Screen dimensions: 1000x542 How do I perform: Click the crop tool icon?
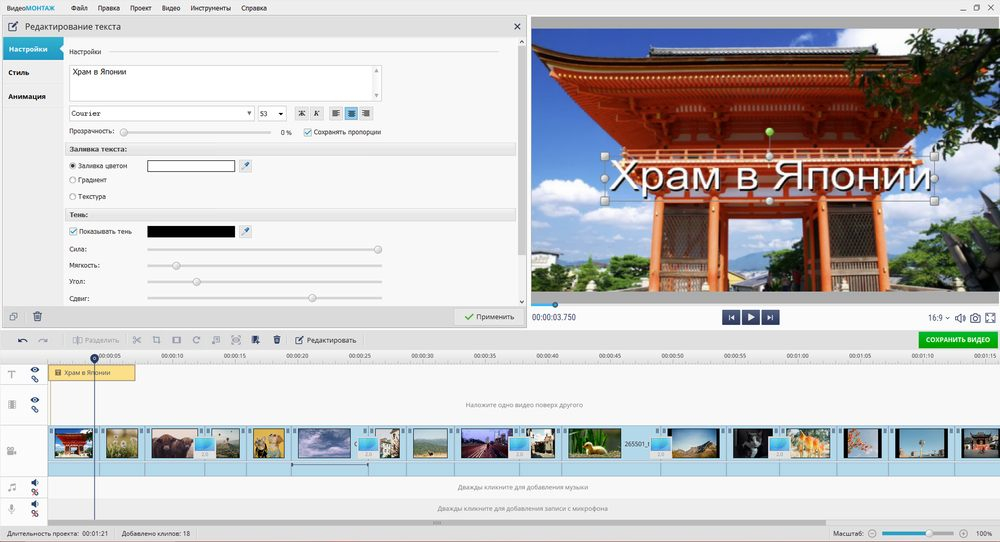point(156,340)
